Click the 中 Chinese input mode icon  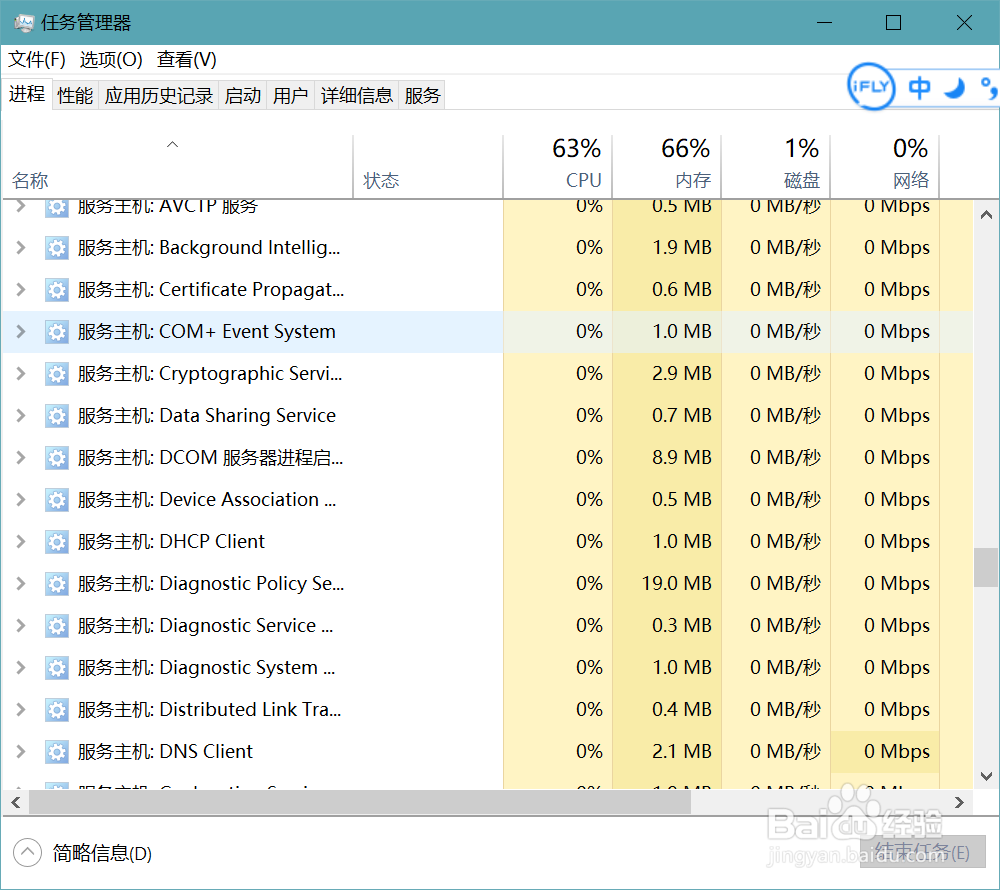pos(918,87)
